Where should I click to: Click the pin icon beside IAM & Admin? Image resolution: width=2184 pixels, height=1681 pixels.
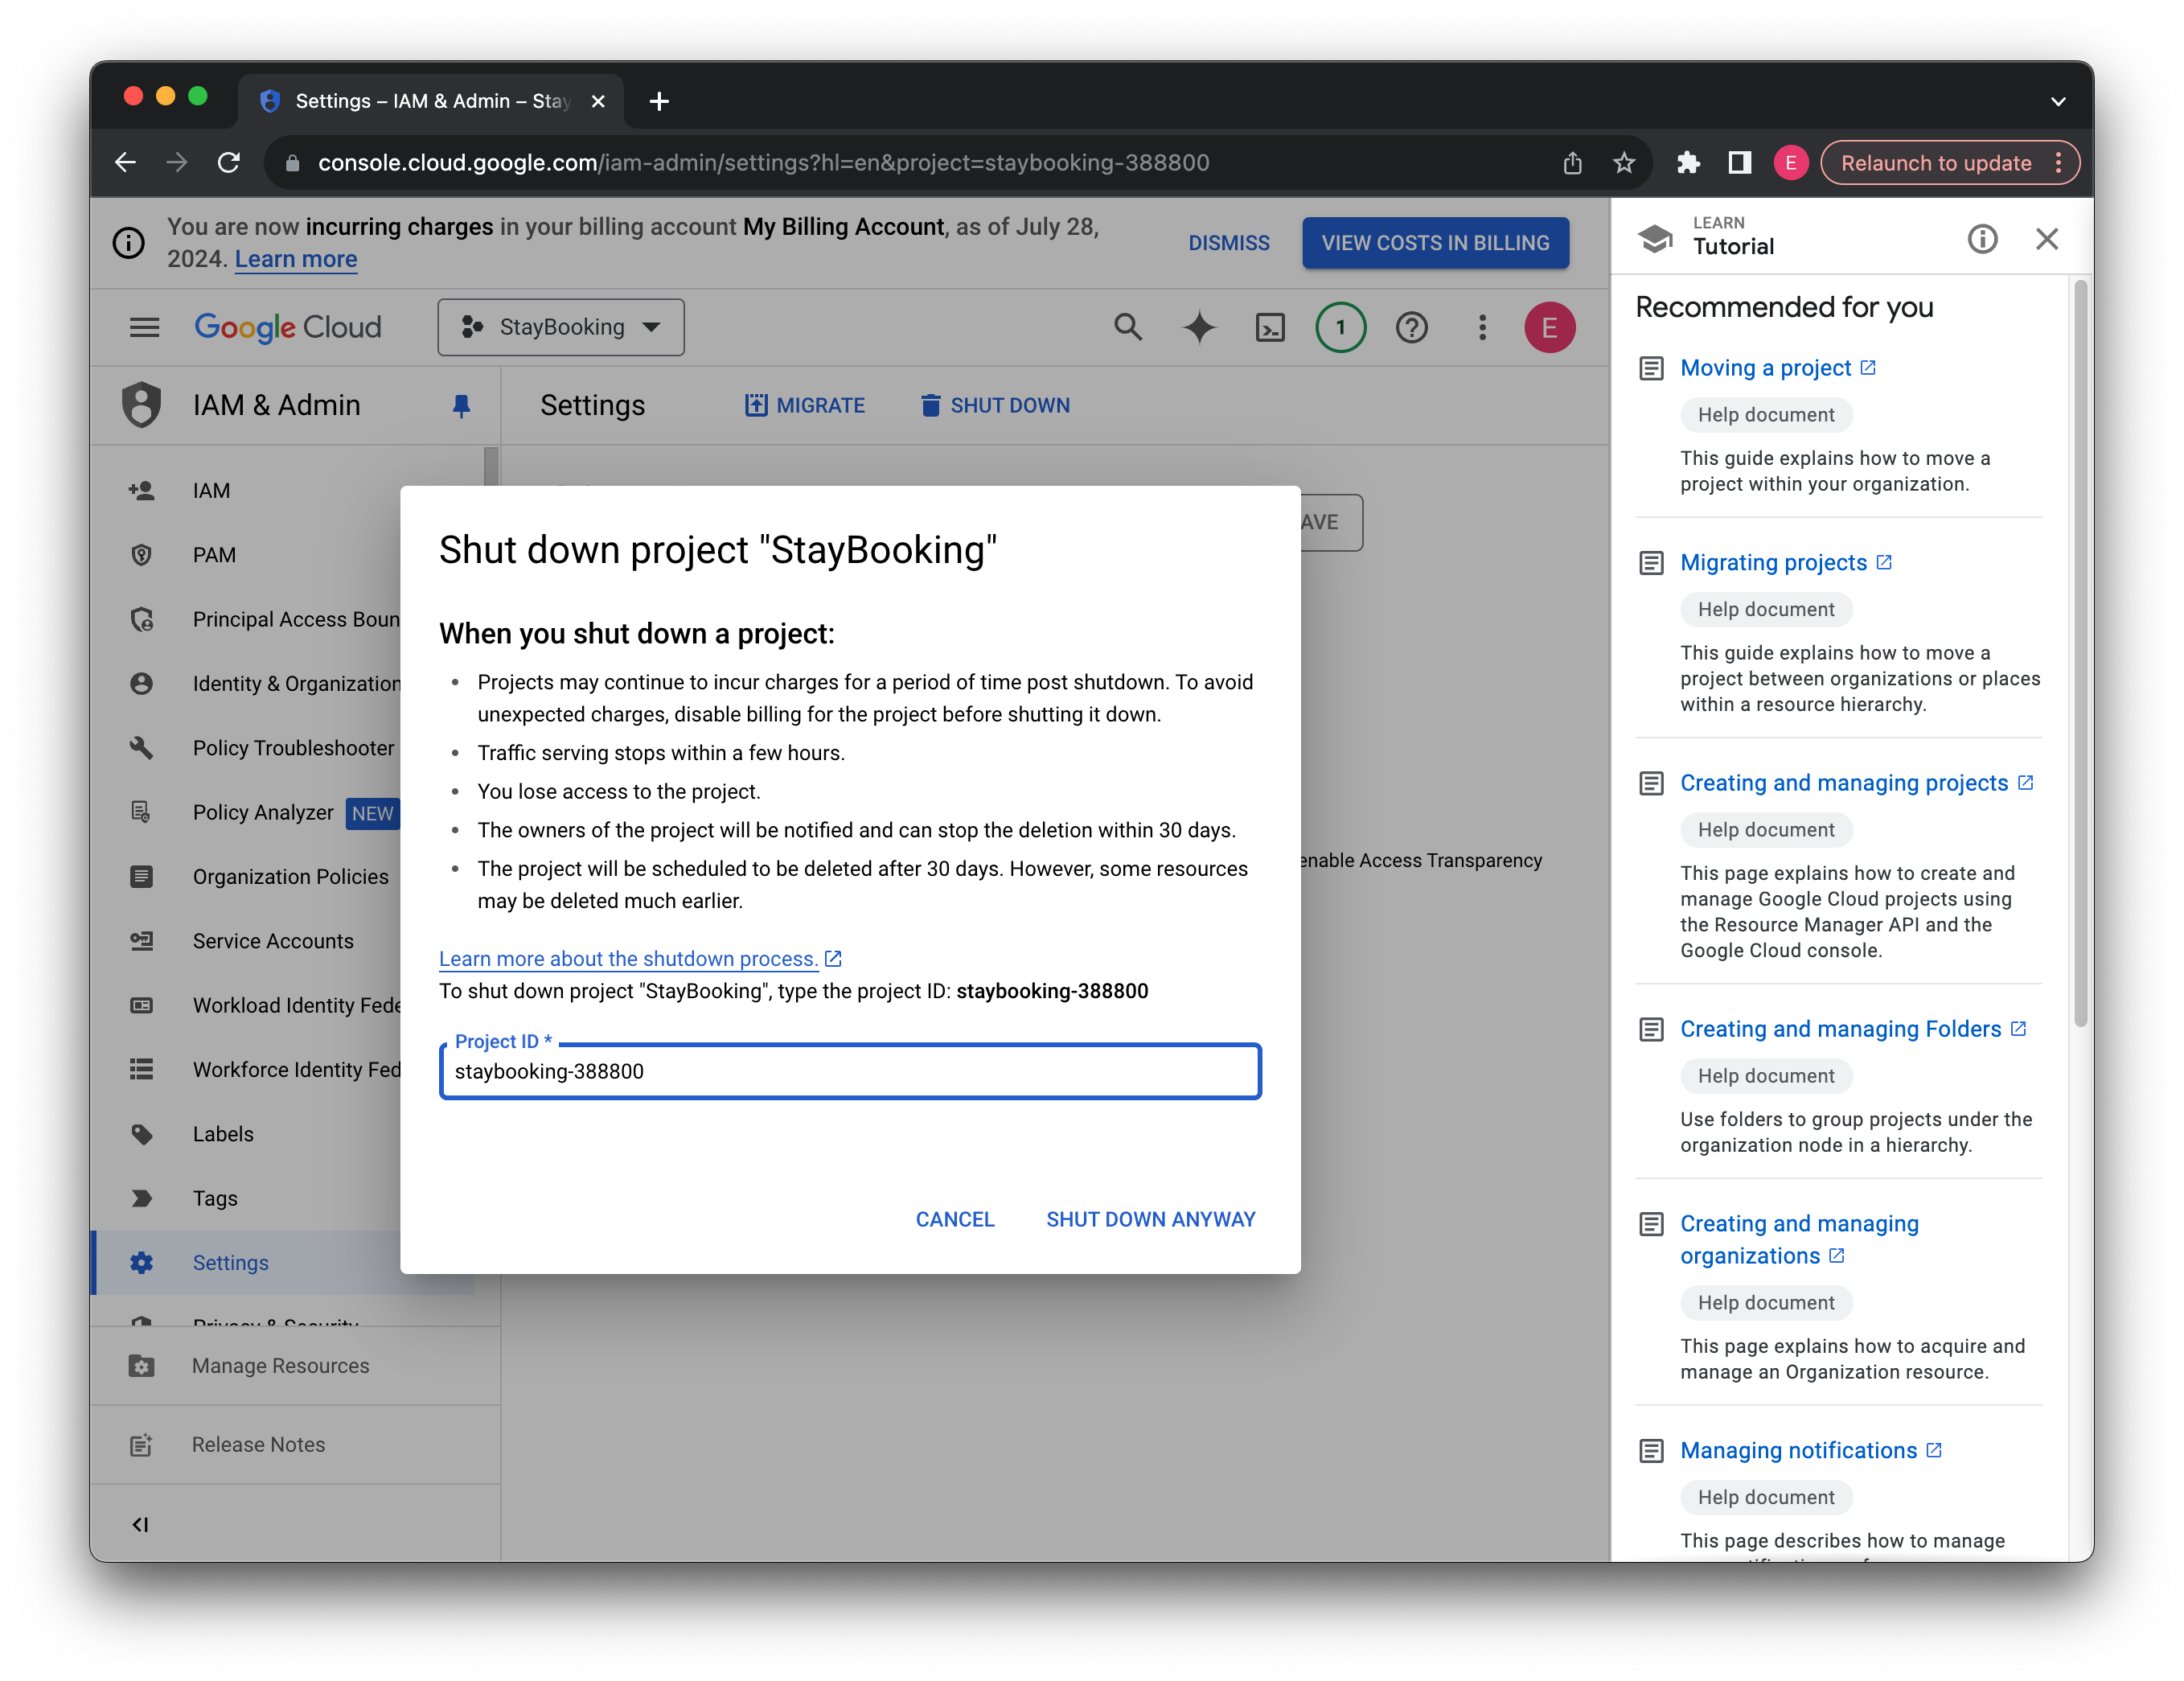[461, 405]
